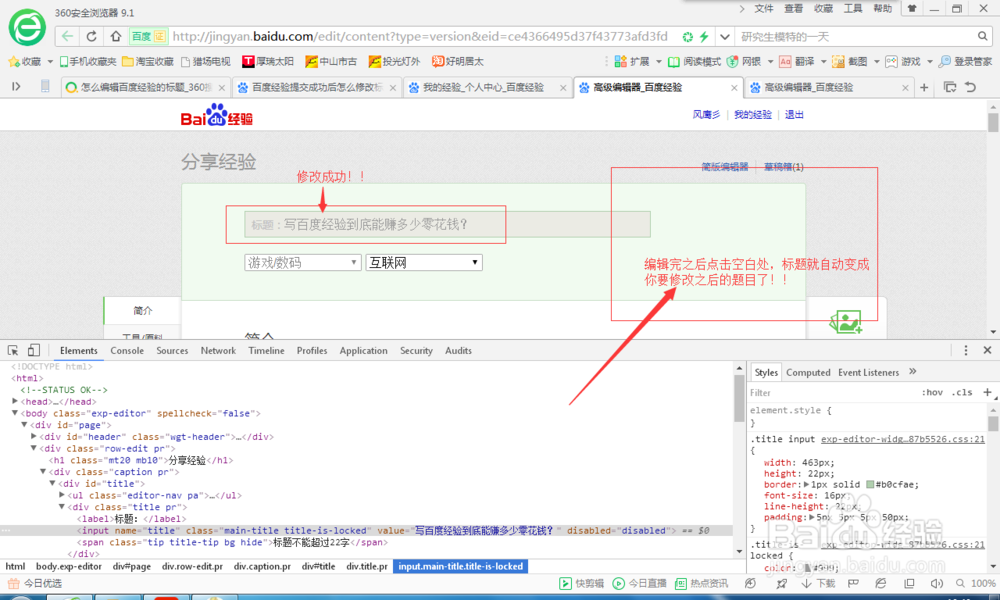1000x600 pixels.
Task: Click the search magnifier in search box
Action: (983, 36)
